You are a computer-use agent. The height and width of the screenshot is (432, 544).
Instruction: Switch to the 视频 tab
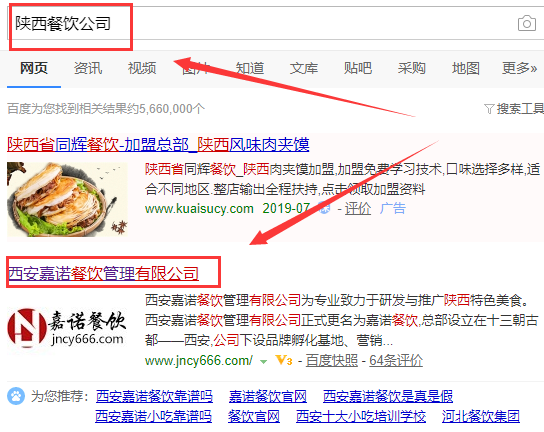tap(142, 68)
